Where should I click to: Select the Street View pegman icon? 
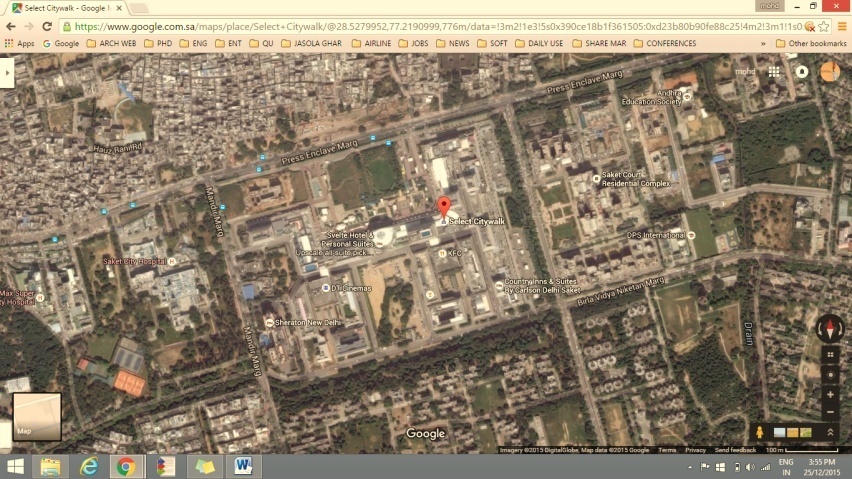[760, 432]
